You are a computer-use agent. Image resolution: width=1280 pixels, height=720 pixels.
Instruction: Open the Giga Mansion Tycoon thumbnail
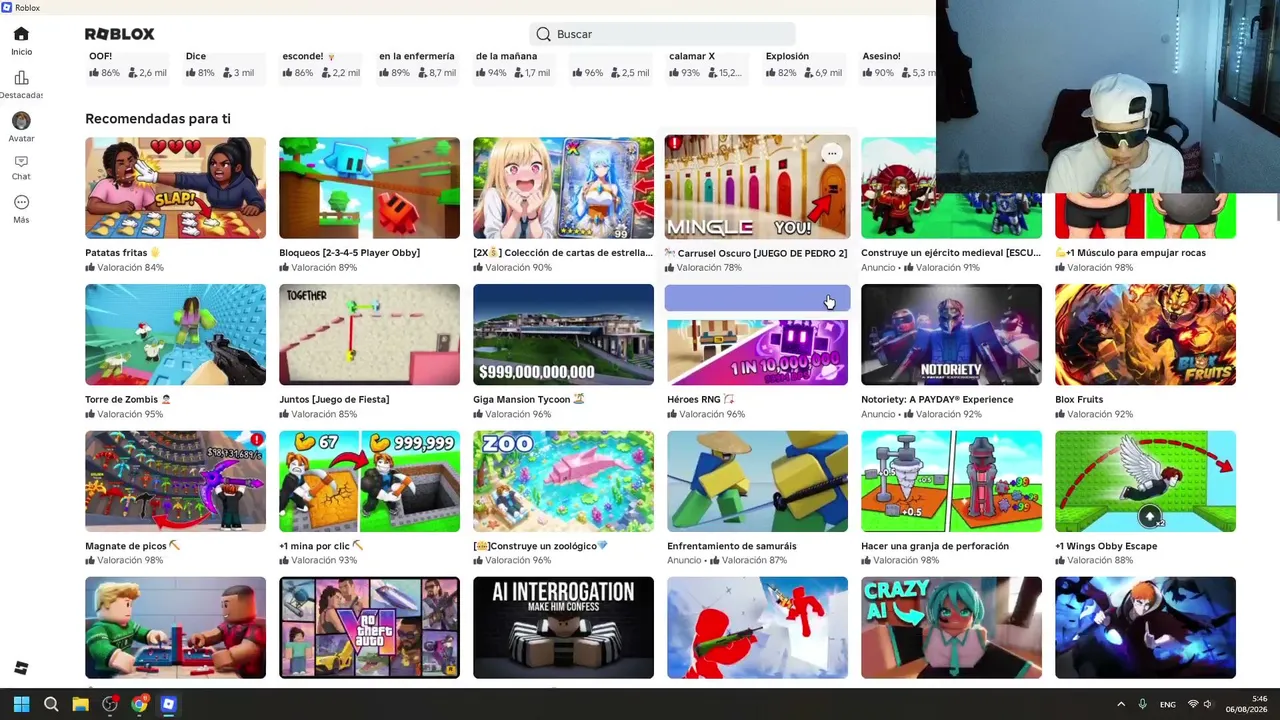(563, 335)
